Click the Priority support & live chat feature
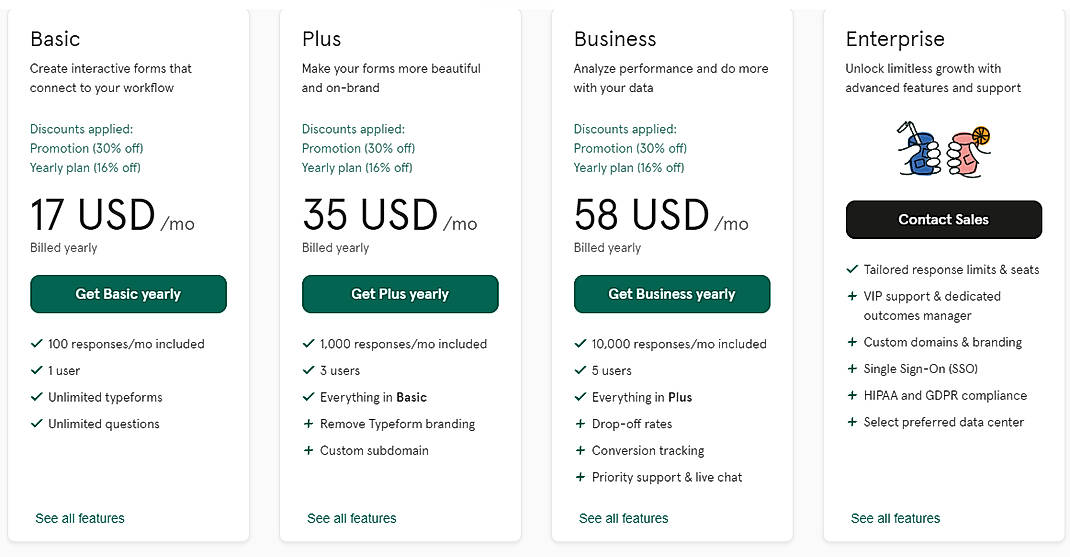Screen dimensions: 1070x557 (667, 478)
